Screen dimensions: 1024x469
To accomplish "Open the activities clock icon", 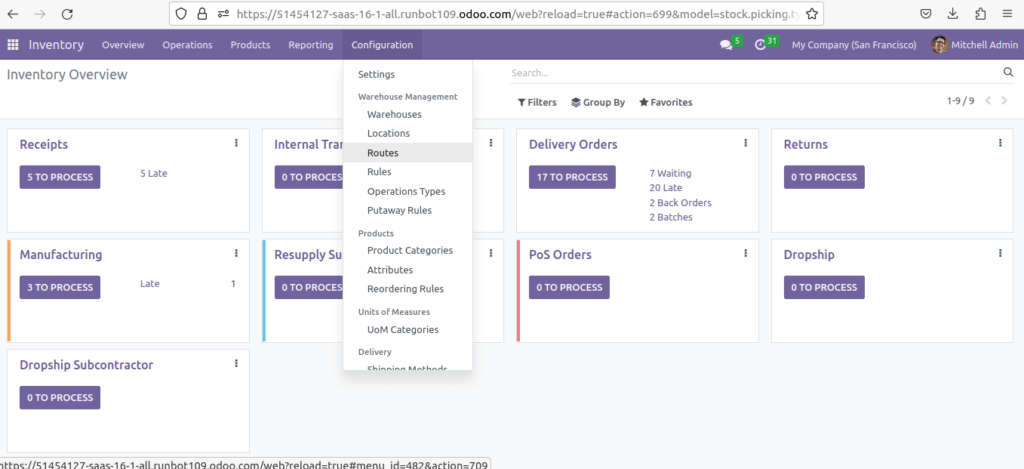I will pos(760,45).
